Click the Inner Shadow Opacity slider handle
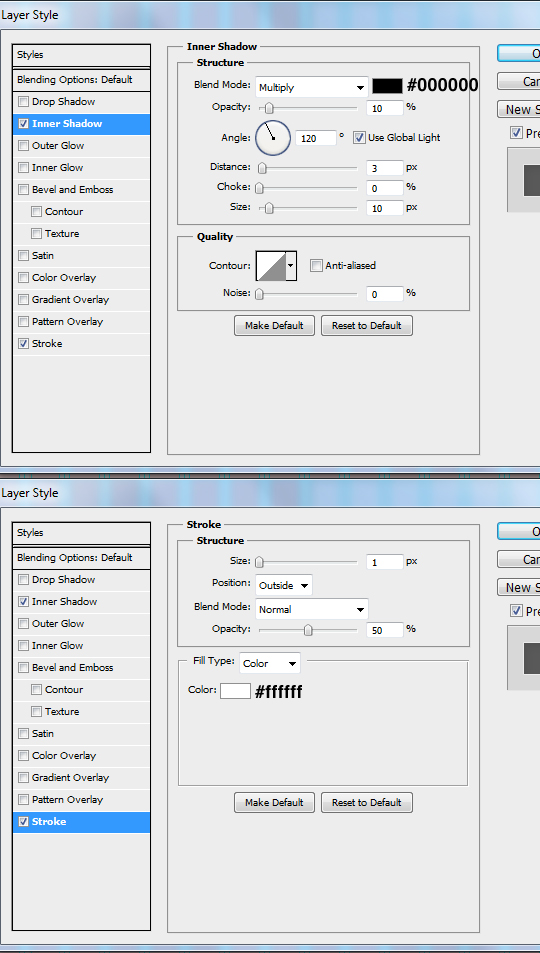The height and width of the screenshot is (953, 540). (x=269, y=108)
